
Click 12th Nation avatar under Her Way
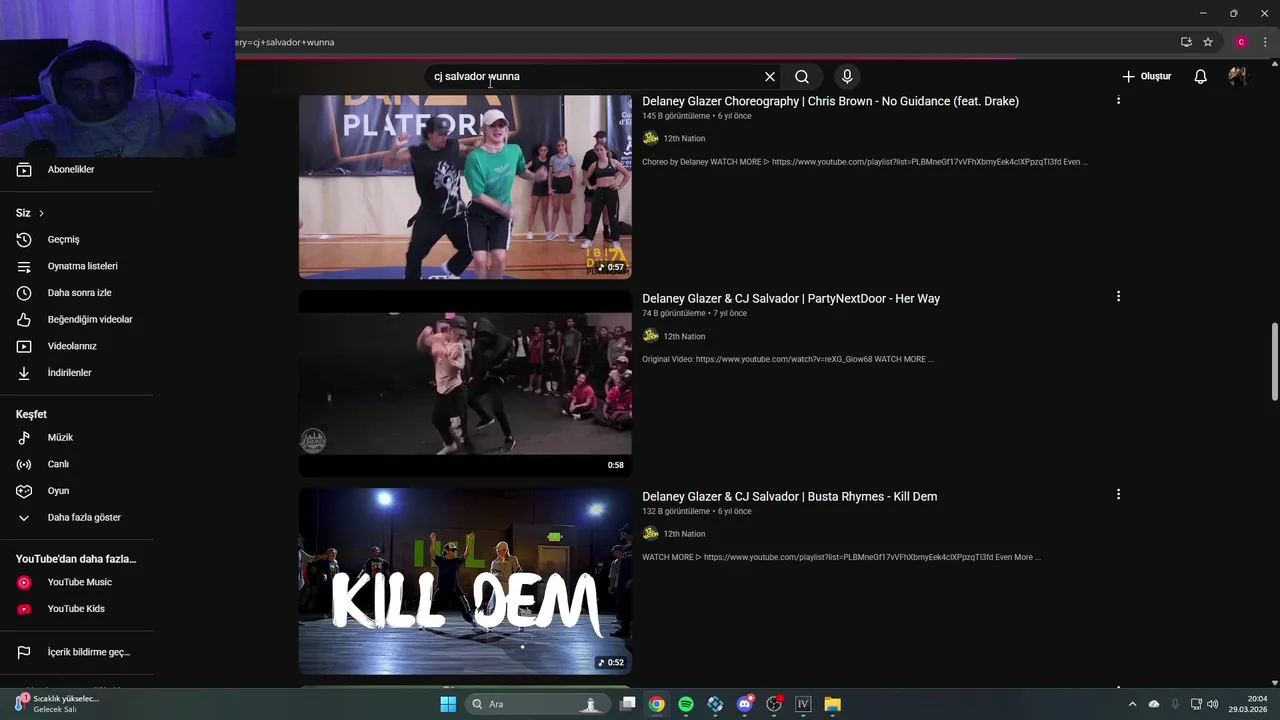pyautogui.click(x=651, y=337)
